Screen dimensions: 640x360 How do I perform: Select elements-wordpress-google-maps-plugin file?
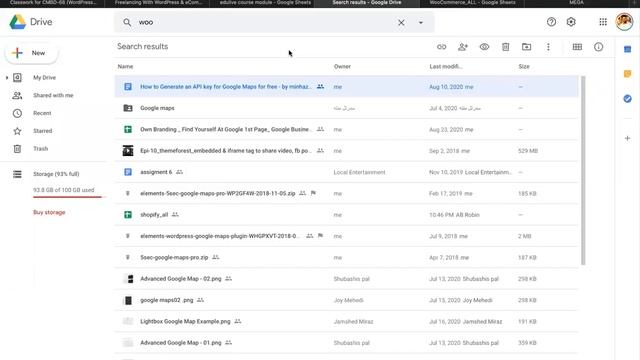pos(347,236)
